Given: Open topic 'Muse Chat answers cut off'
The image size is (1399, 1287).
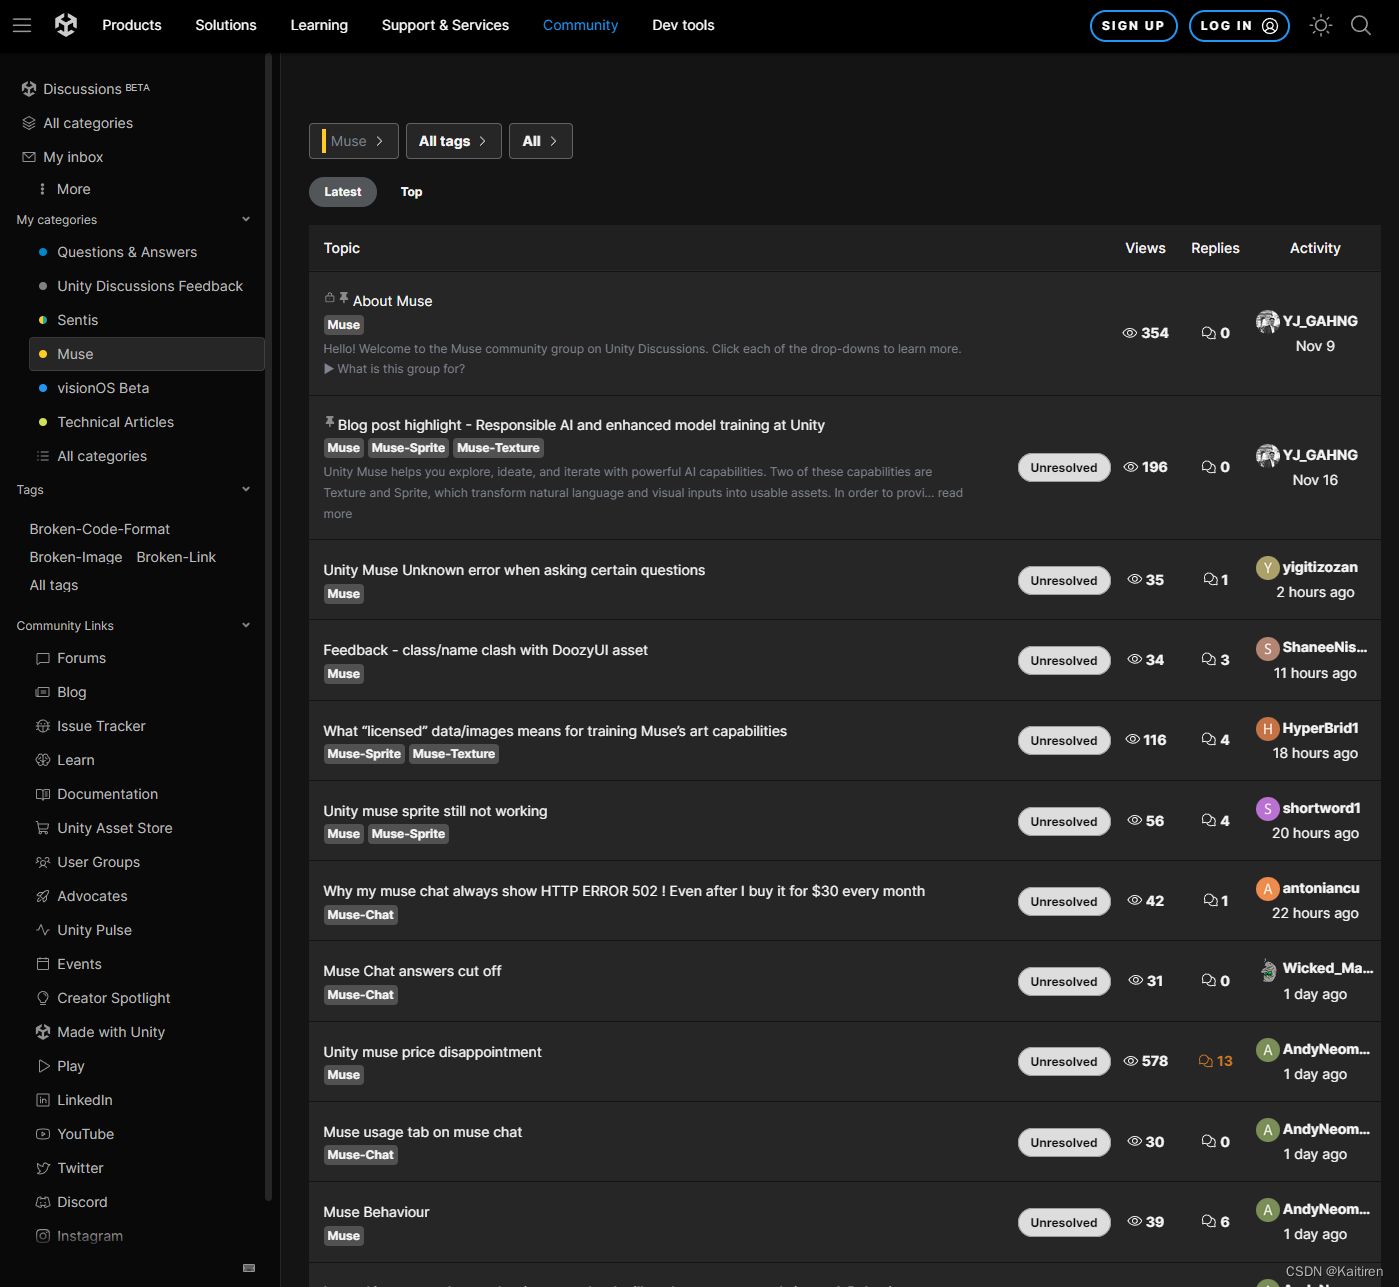Looking at the screenshot, I should [x=412, y=971].
